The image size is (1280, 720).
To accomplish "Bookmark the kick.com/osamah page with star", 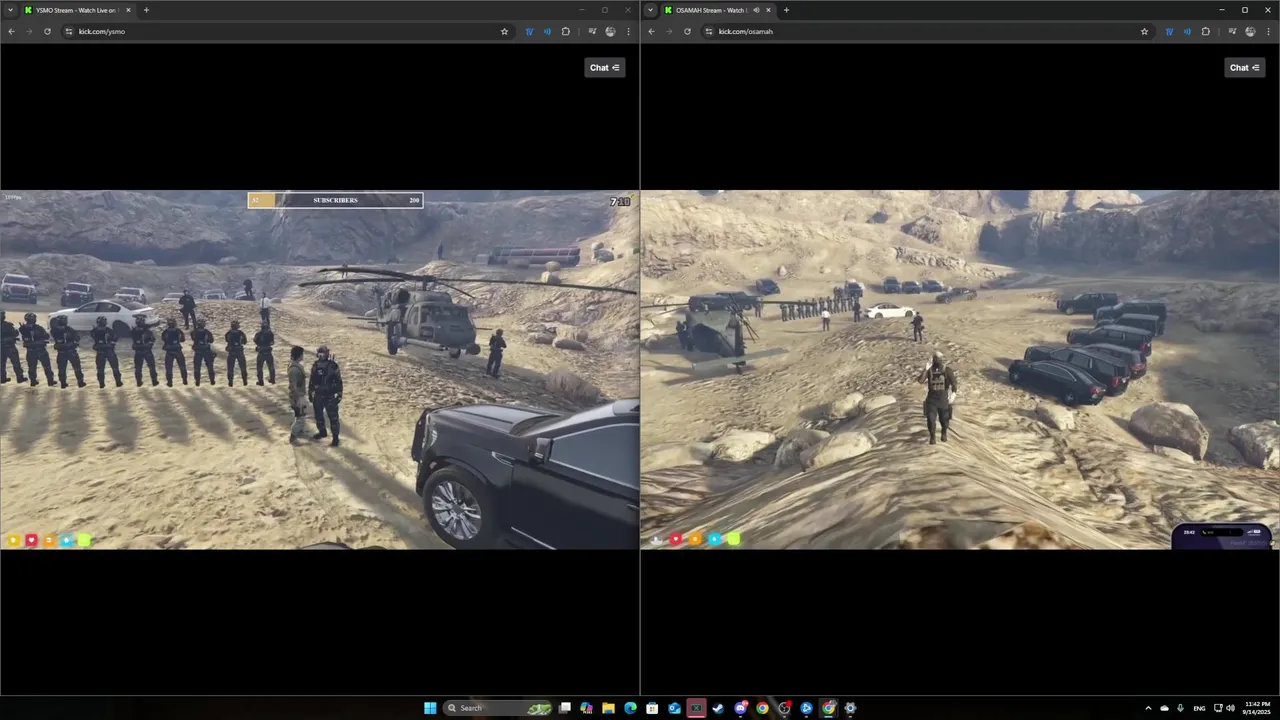I will coord(1144,31).
